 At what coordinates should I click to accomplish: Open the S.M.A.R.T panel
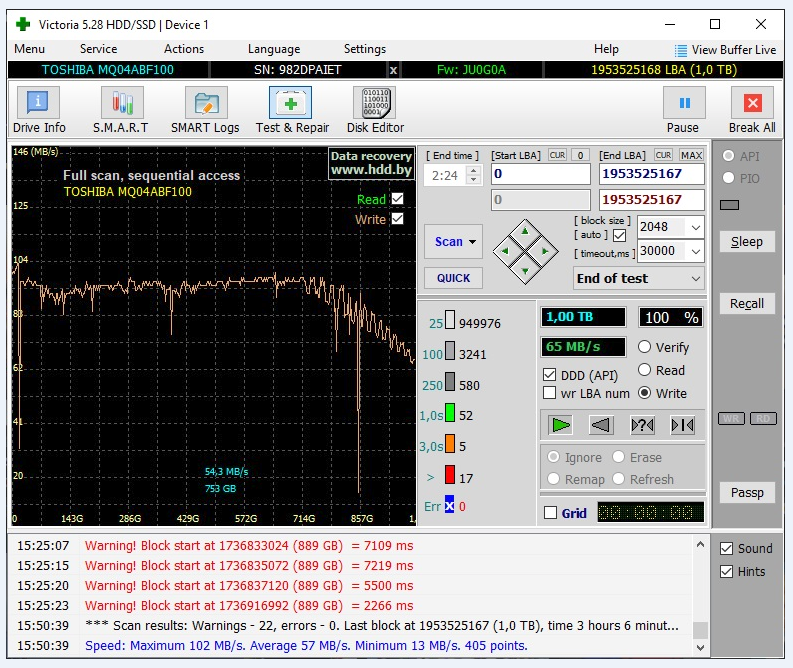pos(122,102)
